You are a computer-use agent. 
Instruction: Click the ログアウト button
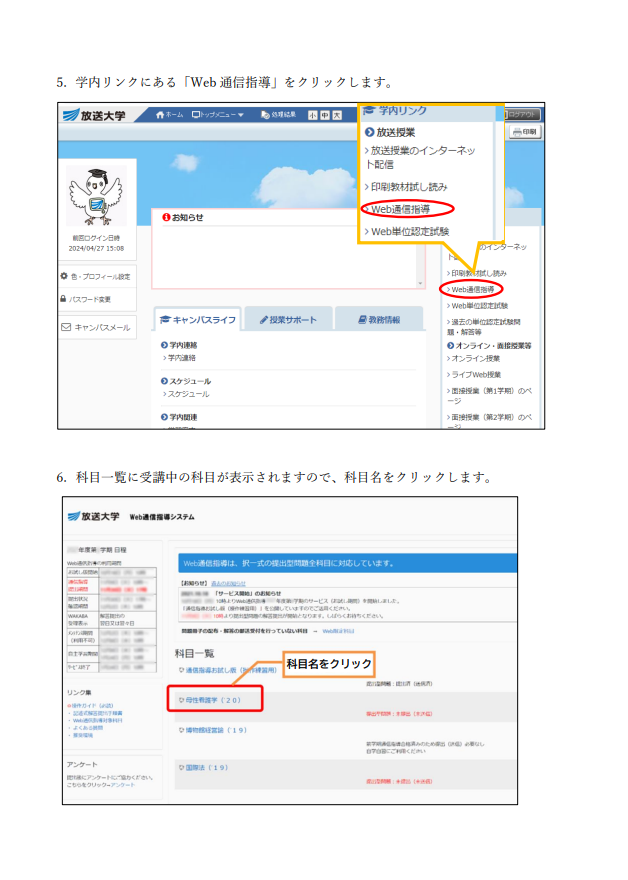point(523,114)
